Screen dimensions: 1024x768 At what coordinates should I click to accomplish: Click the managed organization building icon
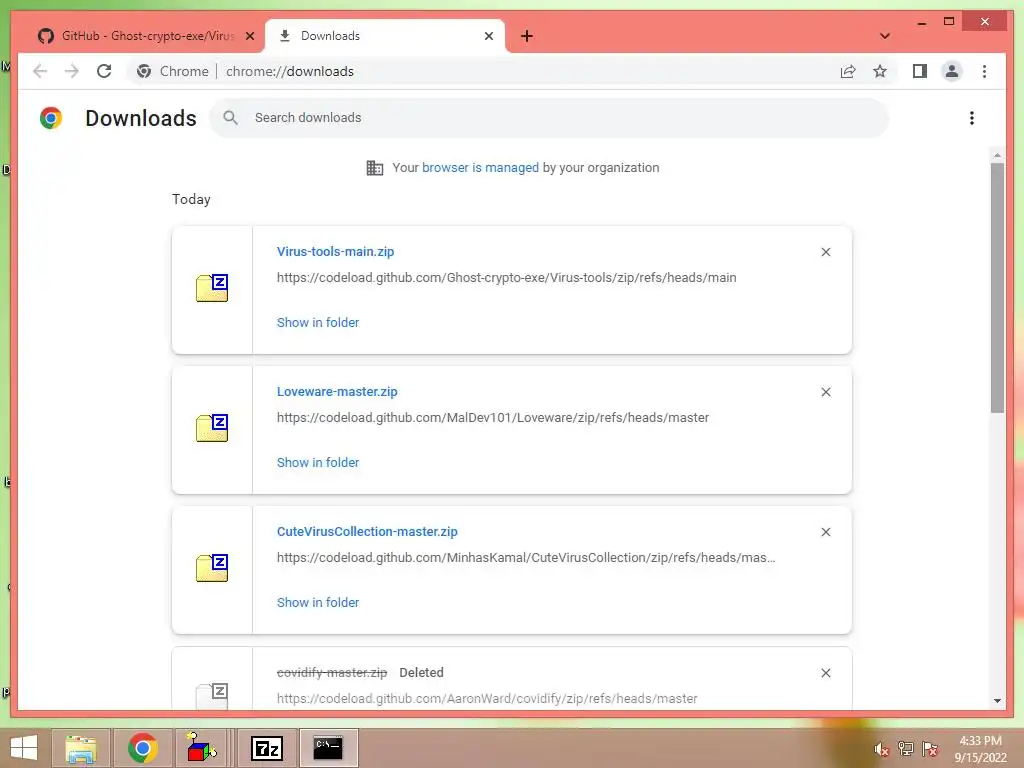[x=375, y=168]
